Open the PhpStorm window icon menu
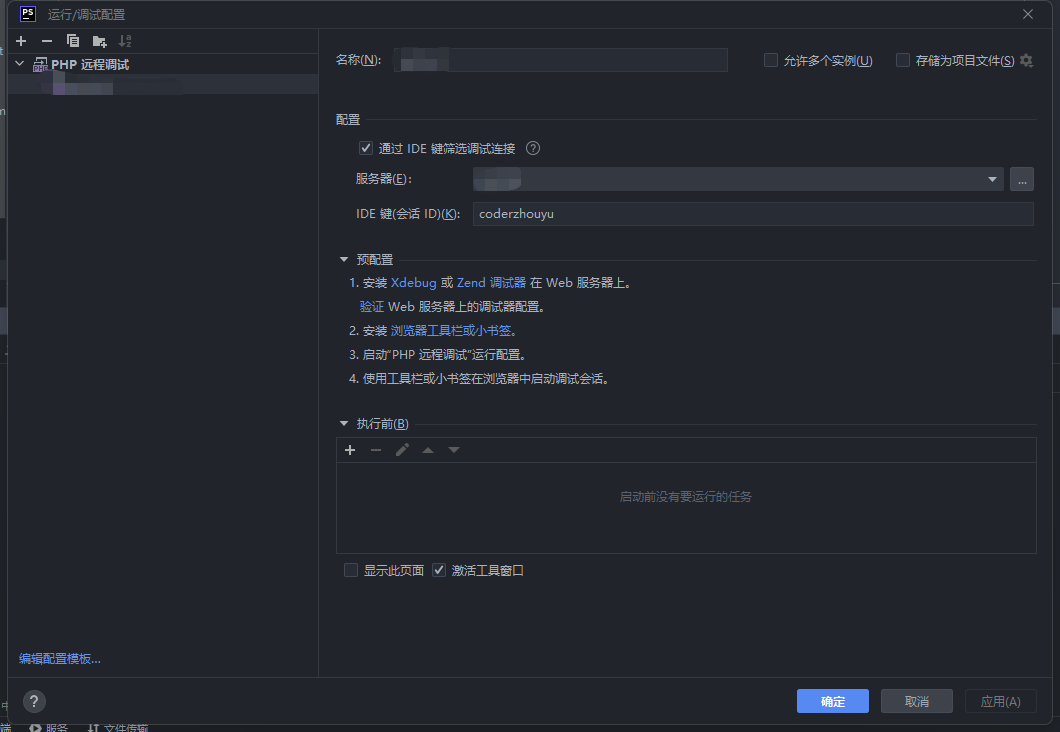Viewport: 1060px width, 732px height. click(x=28, y=14)
